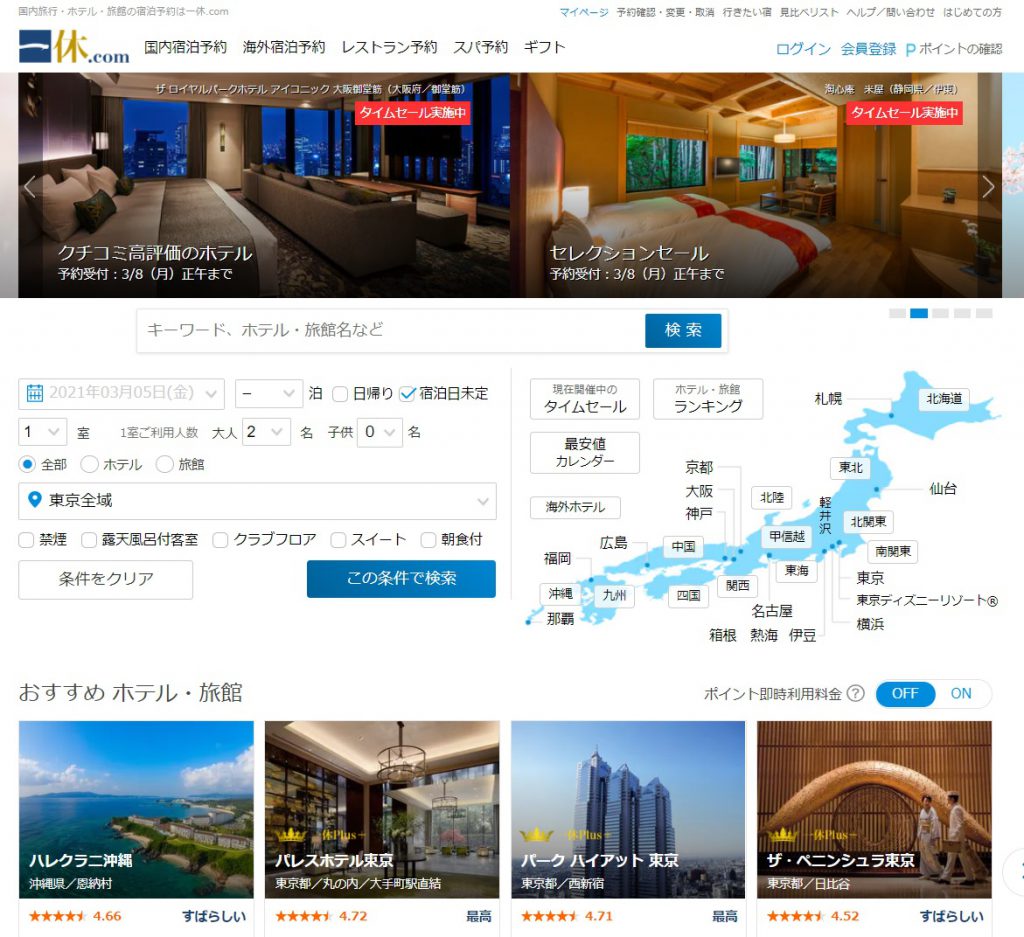Enable the 露天風呂付客室 checkbox

pos(89,540)
